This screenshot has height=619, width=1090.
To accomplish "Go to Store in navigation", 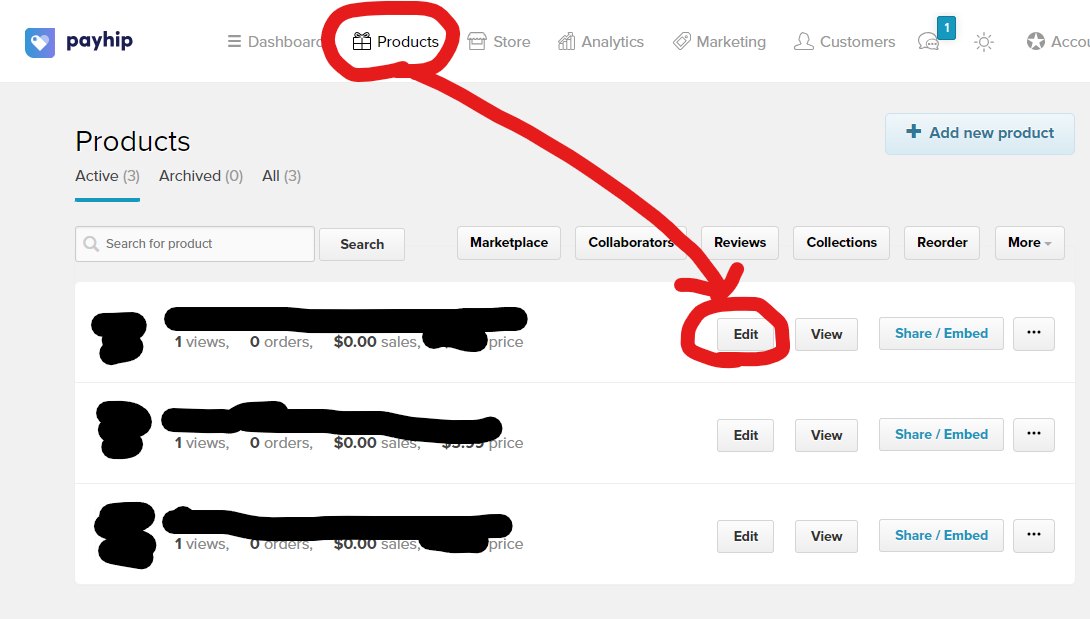I will click(499, 42).
